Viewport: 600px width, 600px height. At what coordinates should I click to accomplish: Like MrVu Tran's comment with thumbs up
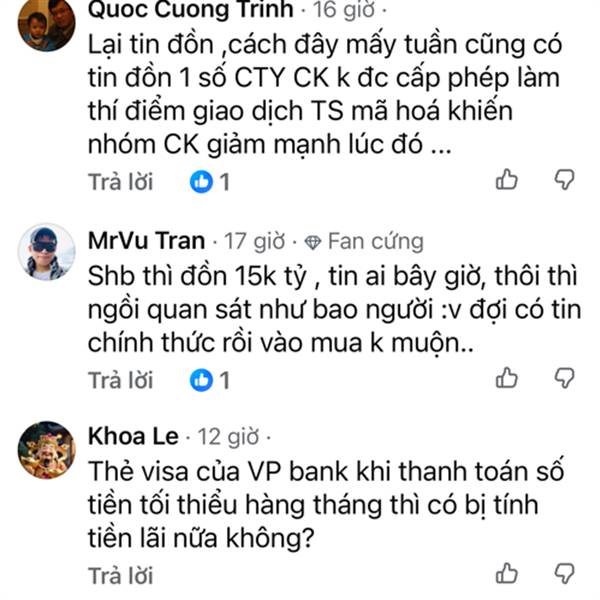[507, 378]
